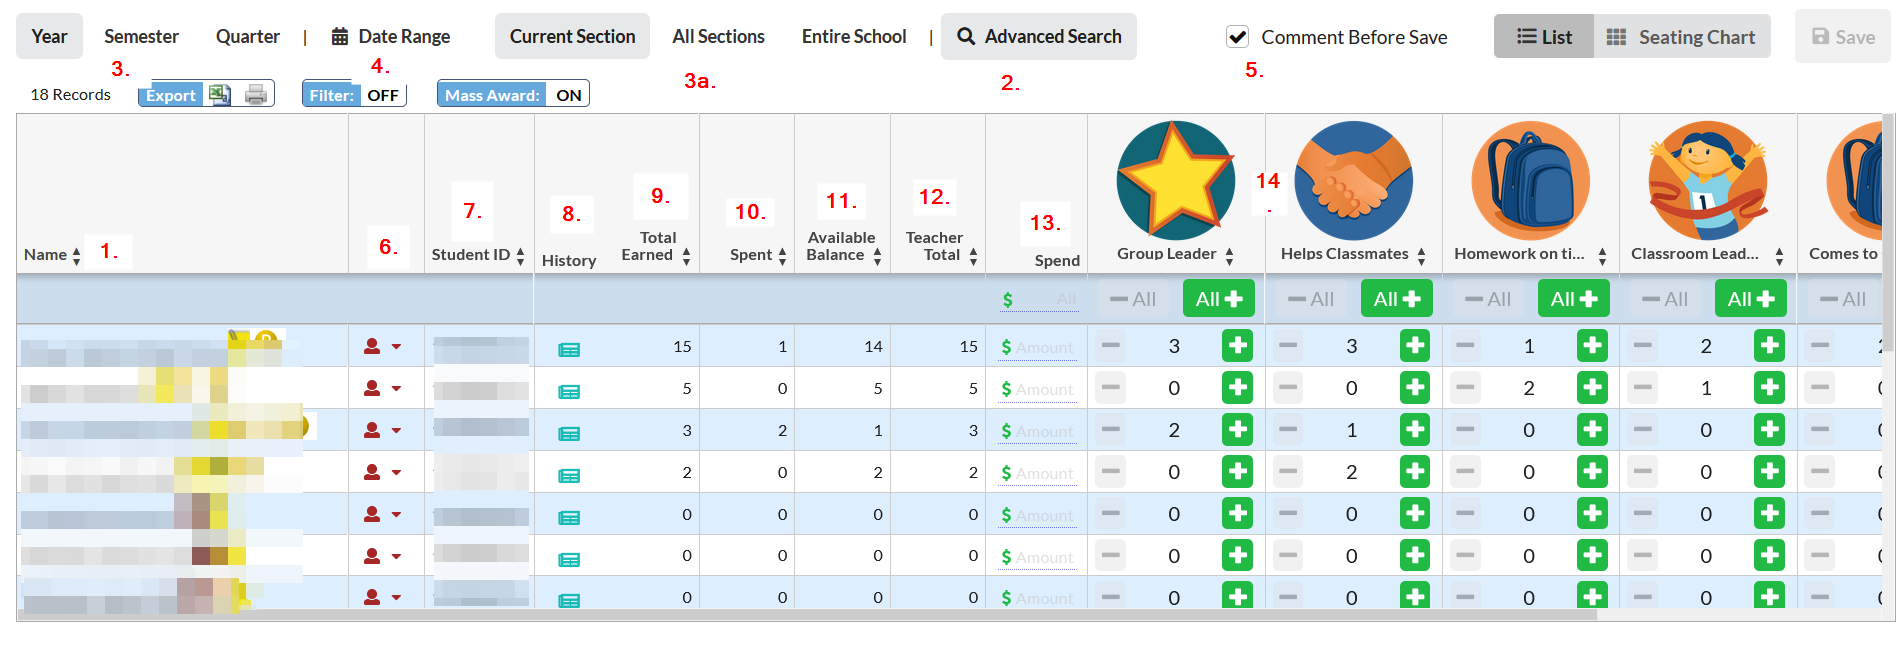Click the Excel export icon
Viewport: 1899px width, 646px height.
219,95
